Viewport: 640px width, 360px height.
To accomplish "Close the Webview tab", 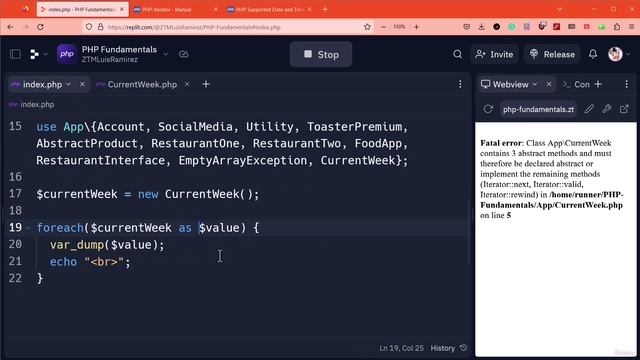I will [x=549, y=84].
